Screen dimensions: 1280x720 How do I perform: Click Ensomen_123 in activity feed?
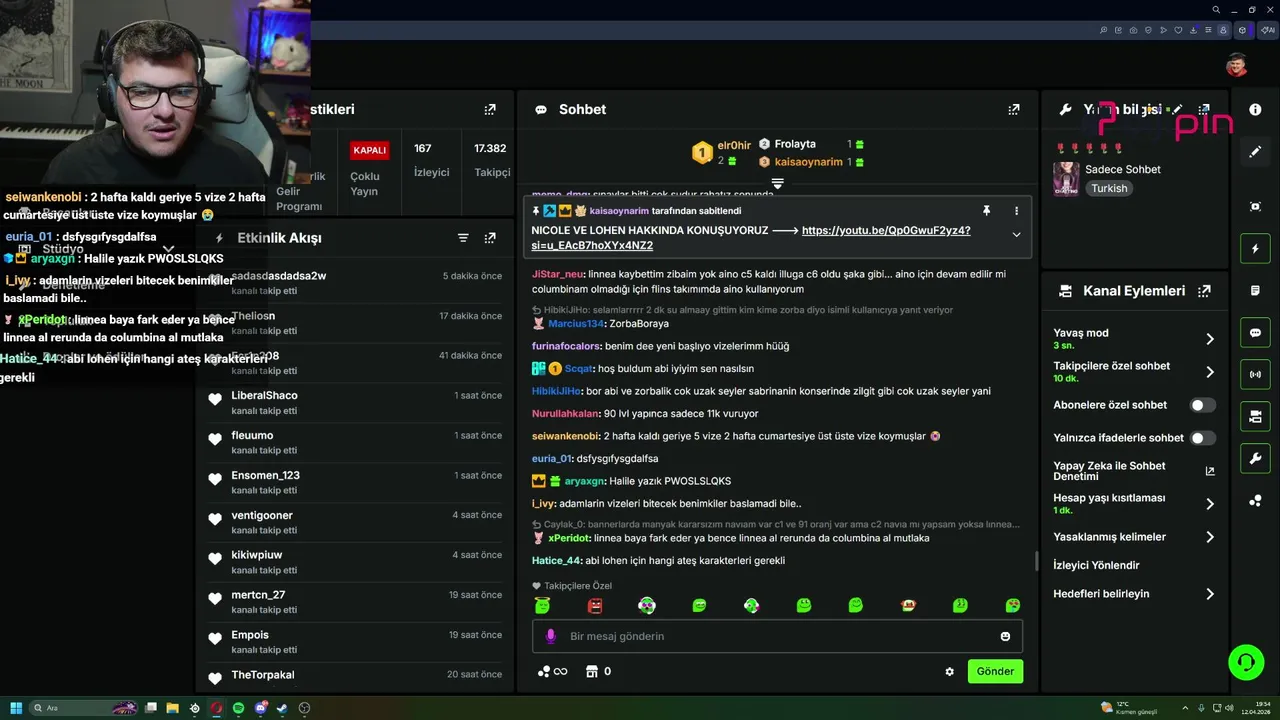(x=266, y=476)
